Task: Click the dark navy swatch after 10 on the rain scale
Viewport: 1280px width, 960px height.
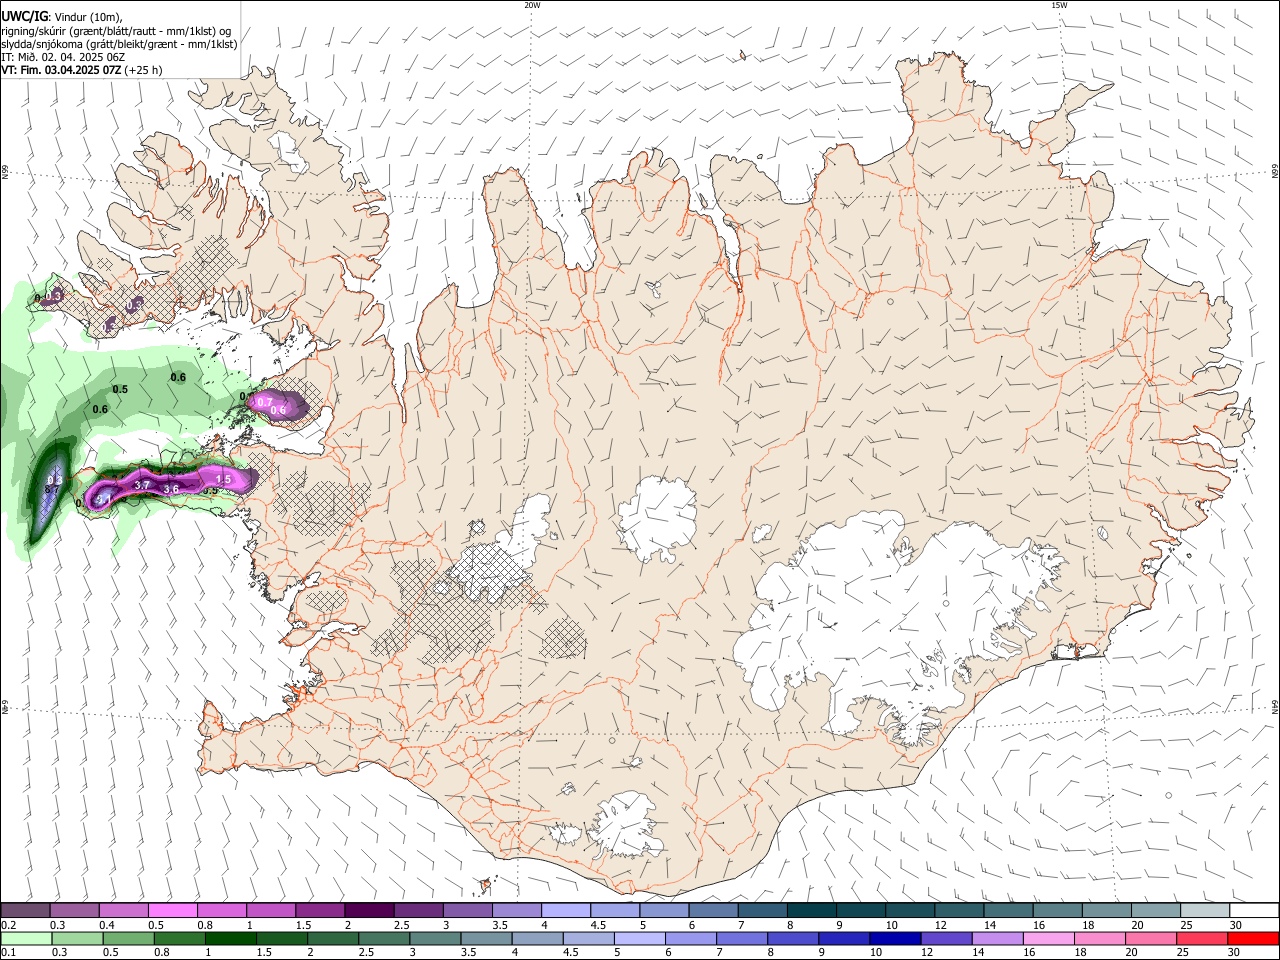Action: pos(893,938)
